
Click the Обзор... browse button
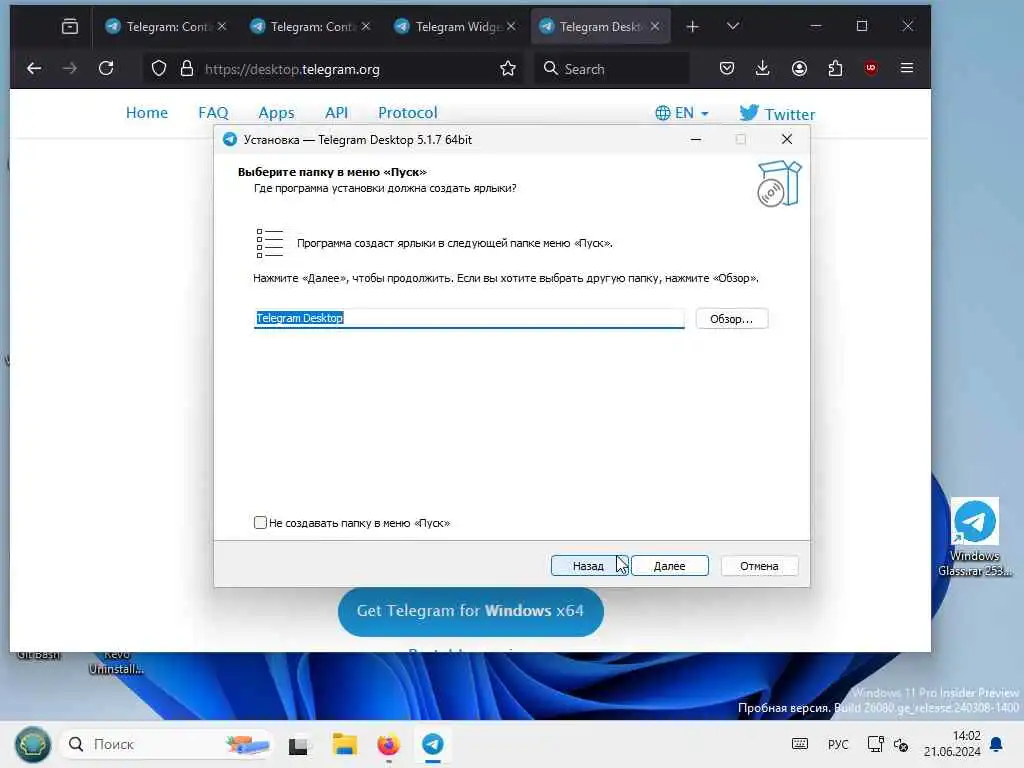(x=731, y=319)
